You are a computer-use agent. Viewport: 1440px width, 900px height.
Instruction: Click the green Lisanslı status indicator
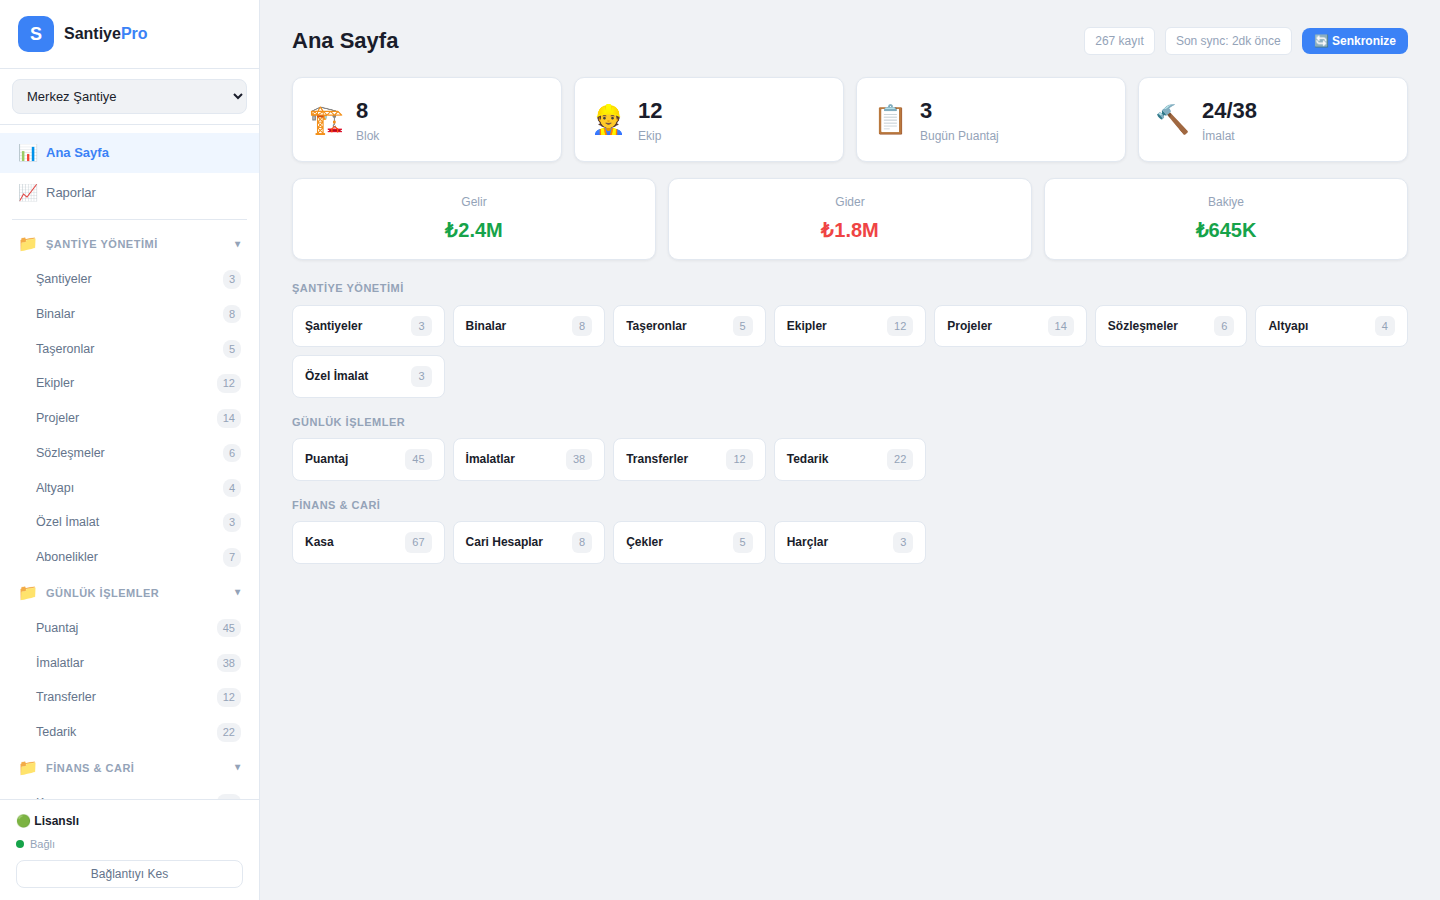(23, 820)
